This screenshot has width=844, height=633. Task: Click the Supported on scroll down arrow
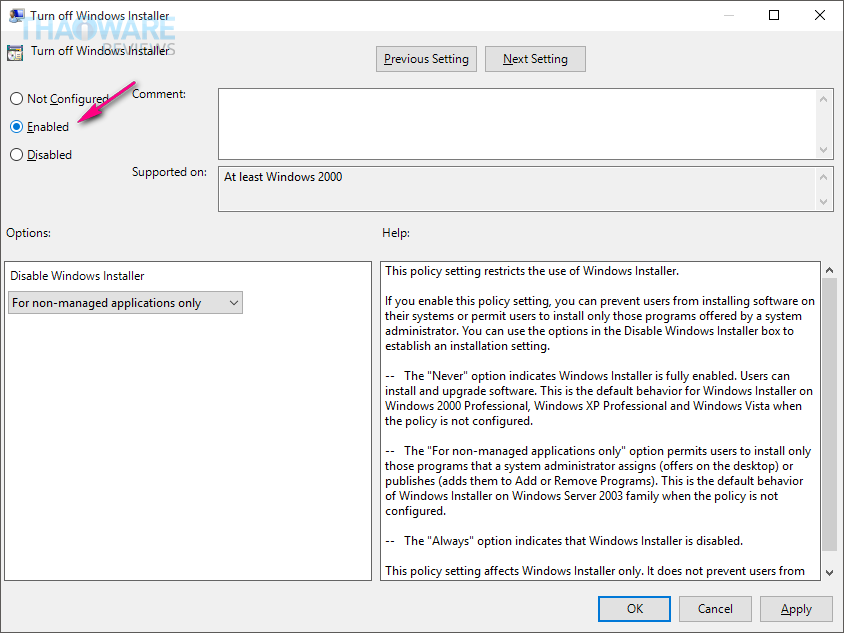823,201
